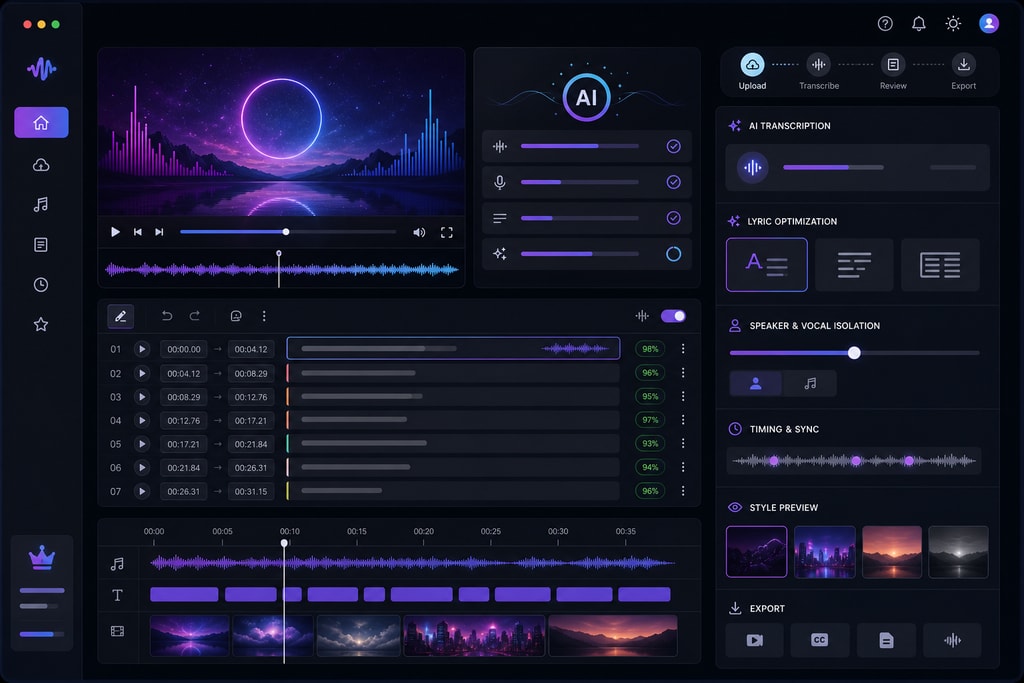The height and width of the screenshot is (683, 1024).
Task: Toggle the light/dark theme sun icon
Action: coord(953,24)
